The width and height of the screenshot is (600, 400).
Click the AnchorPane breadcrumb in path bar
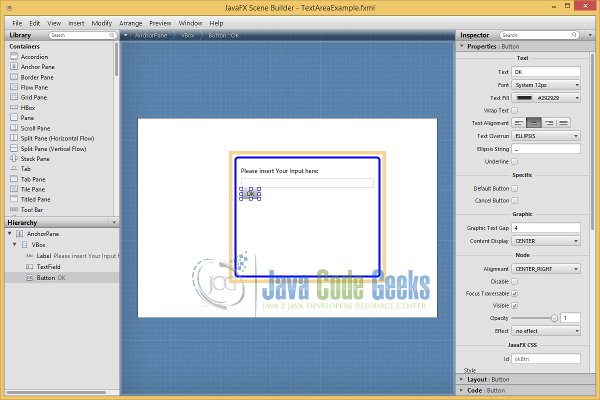(x=151, y=35)
